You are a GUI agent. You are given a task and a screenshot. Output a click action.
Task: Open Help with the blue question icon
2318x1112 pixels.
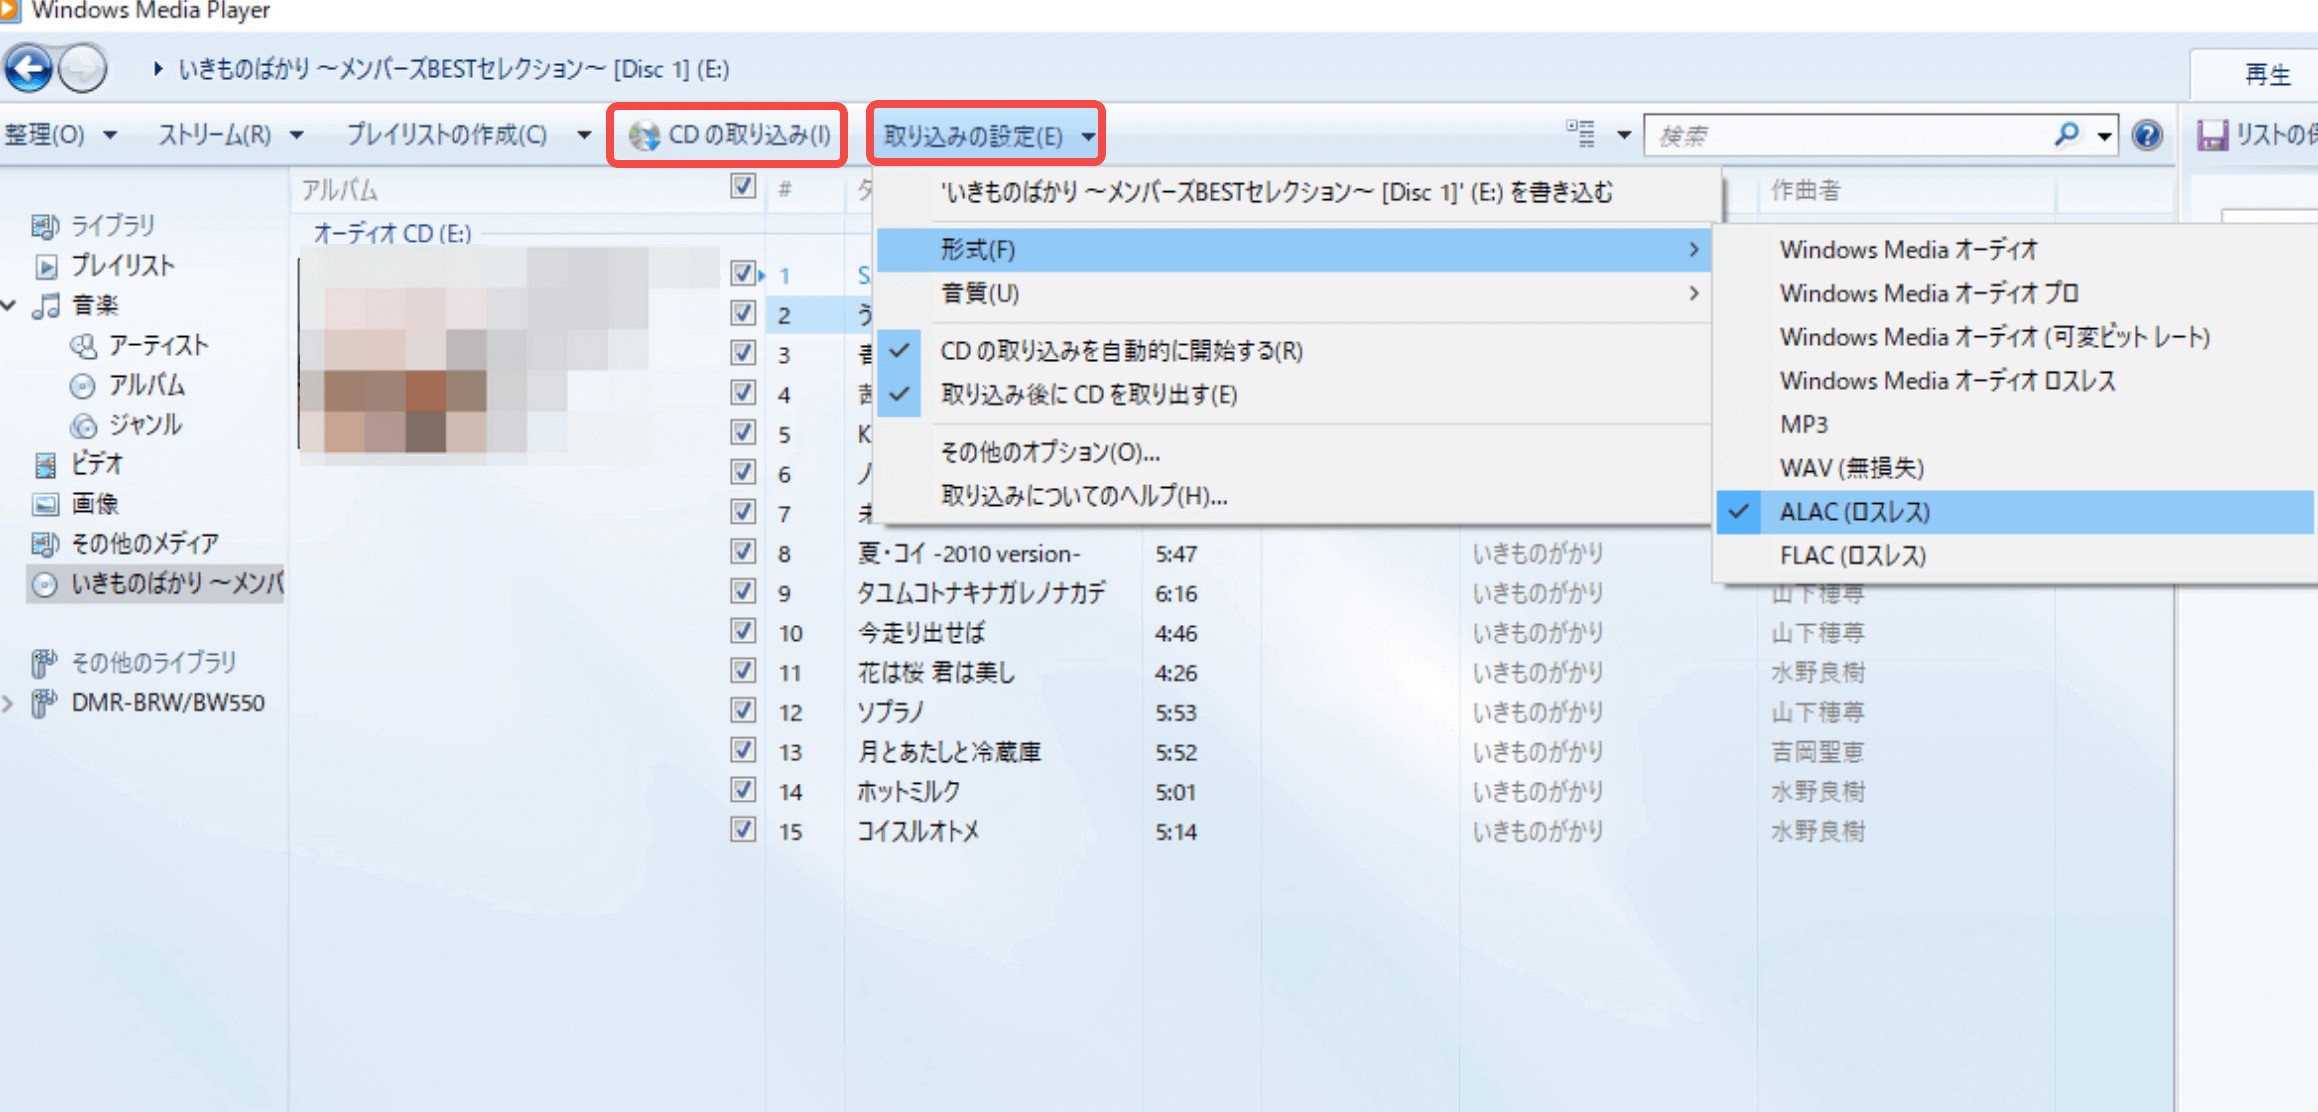point(2147,135)
